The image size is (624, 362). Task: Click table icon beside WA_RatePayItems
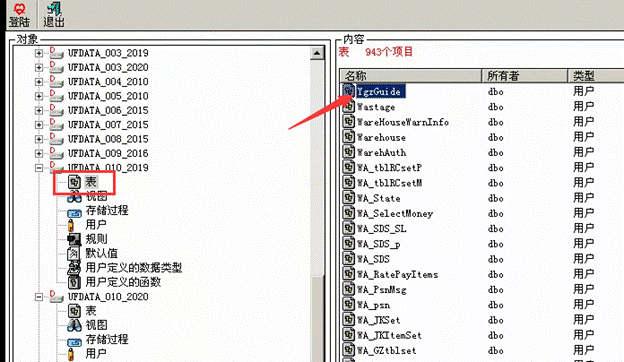pos(349,274)
